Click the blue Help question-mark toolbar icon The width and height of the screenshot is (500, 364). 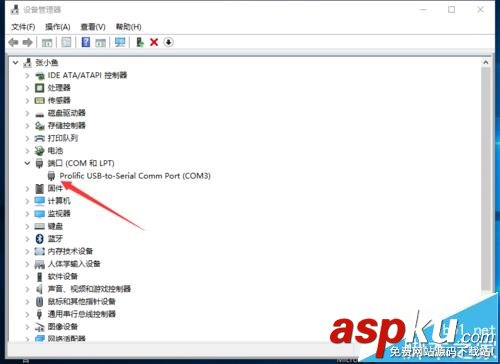(86, 42)
